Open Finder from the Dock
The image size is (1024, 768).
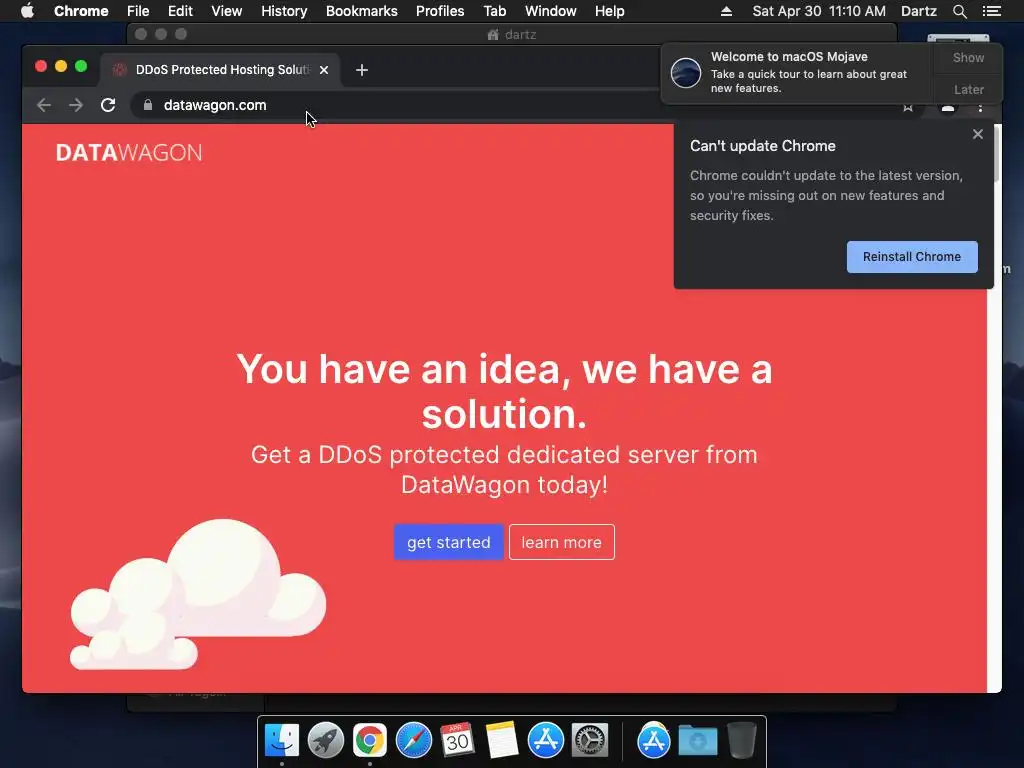282,741
